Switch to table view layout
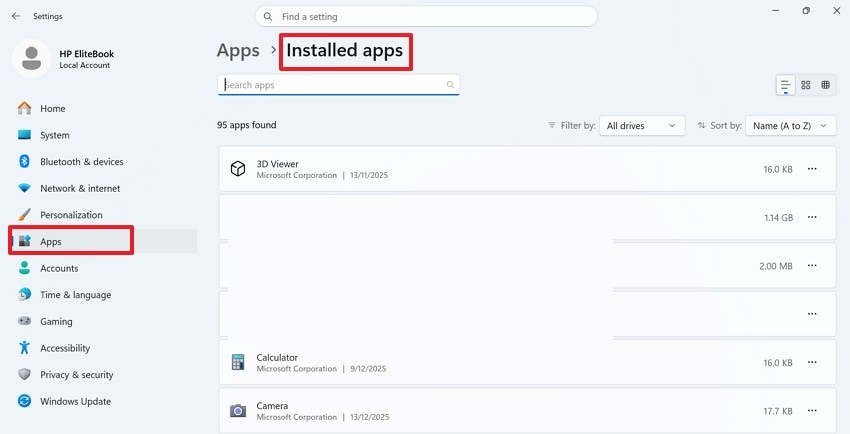The width and height of the screenshot is (850, 434). point(826,85)
